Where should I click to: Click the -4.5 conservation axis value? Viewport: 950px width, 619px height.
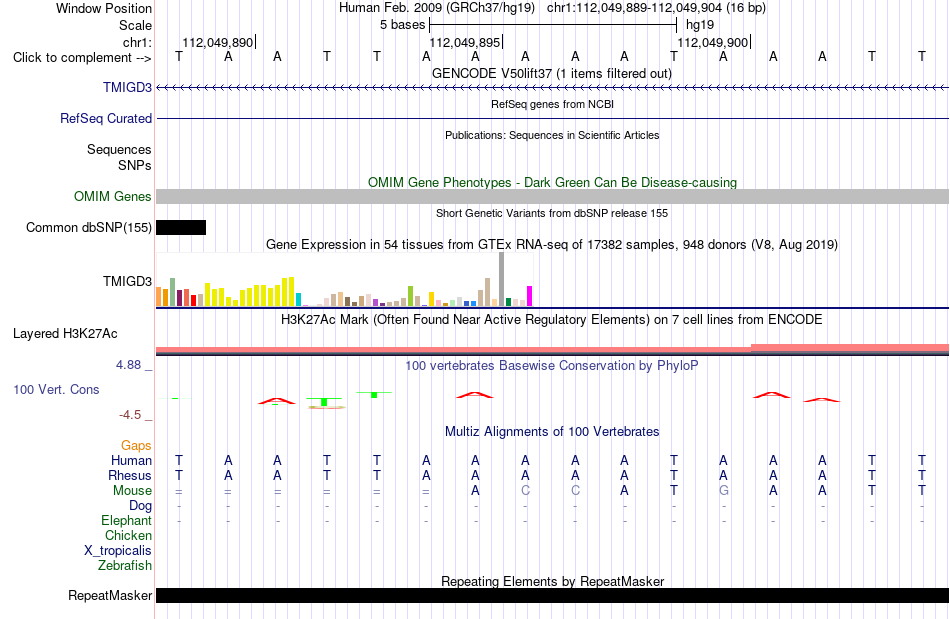click(130, 415)
